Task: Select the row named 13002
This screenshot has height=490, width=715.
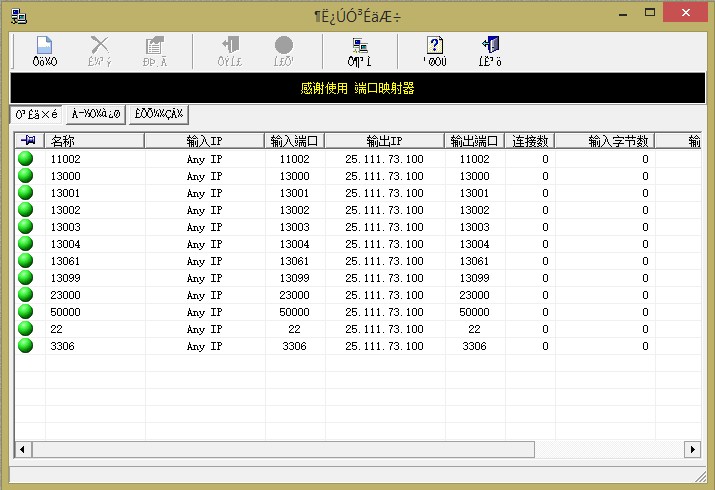Action: coord(358,210)
